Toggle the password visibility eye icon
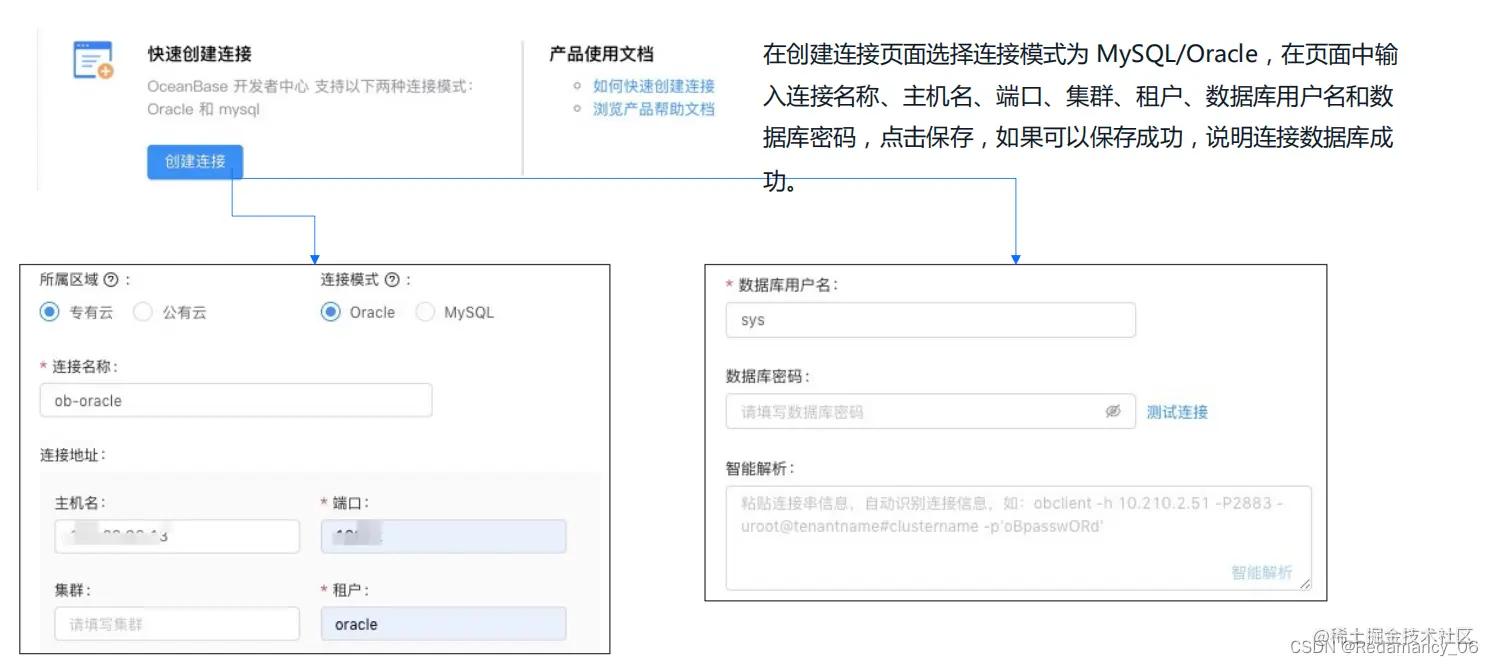Screen dimensions: 1493x666 pos(1114,411)
